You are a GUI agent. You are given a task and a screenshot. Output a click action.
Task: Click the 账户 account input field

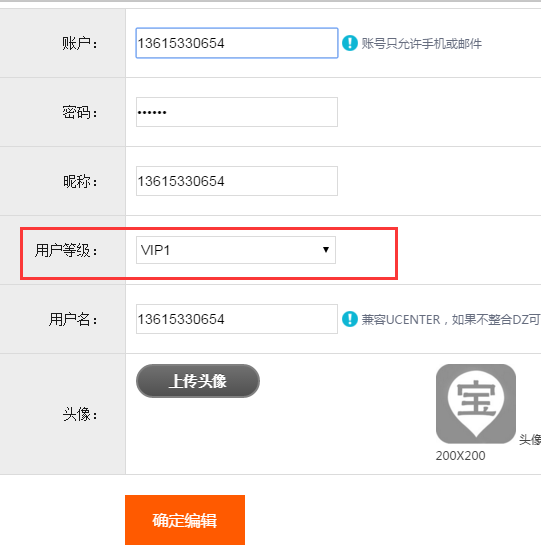pos(237,43)
